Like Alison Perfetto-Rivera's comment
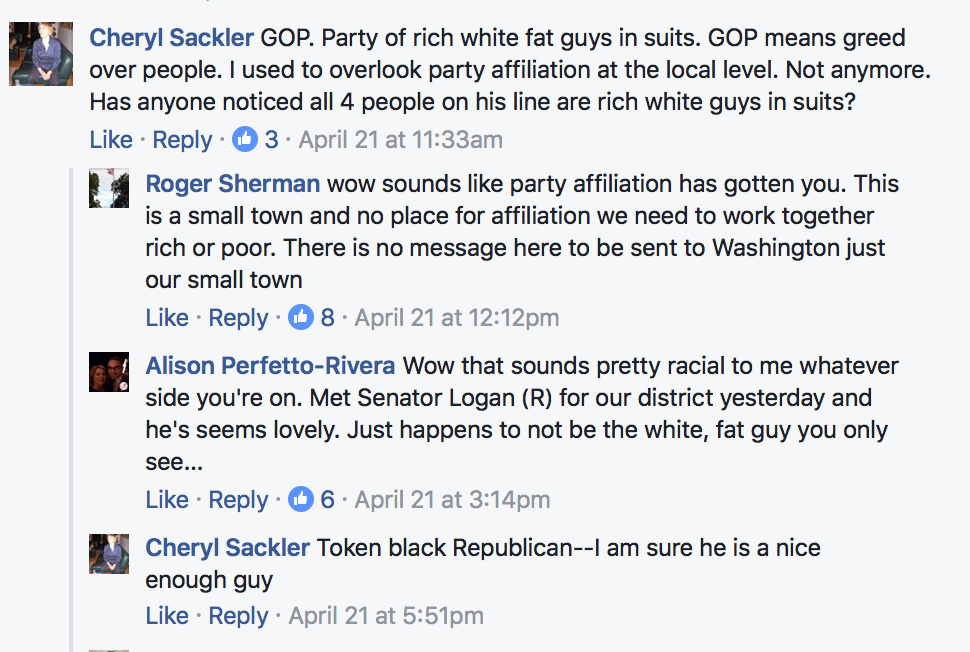The height and width of the screenshot is (652, 970). point(167,500)
